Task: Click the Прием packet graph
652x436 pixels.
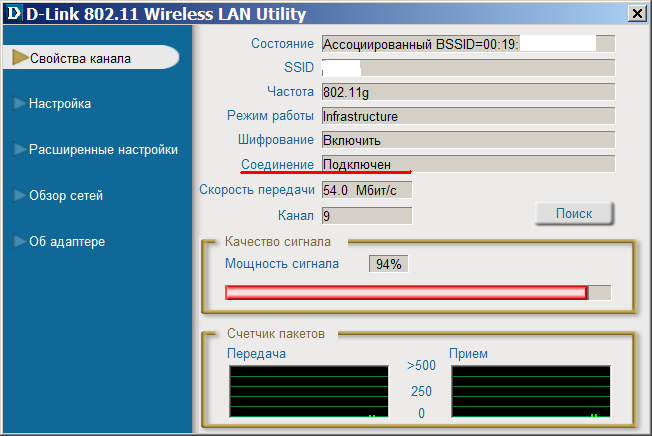Action: click(531, 392)
